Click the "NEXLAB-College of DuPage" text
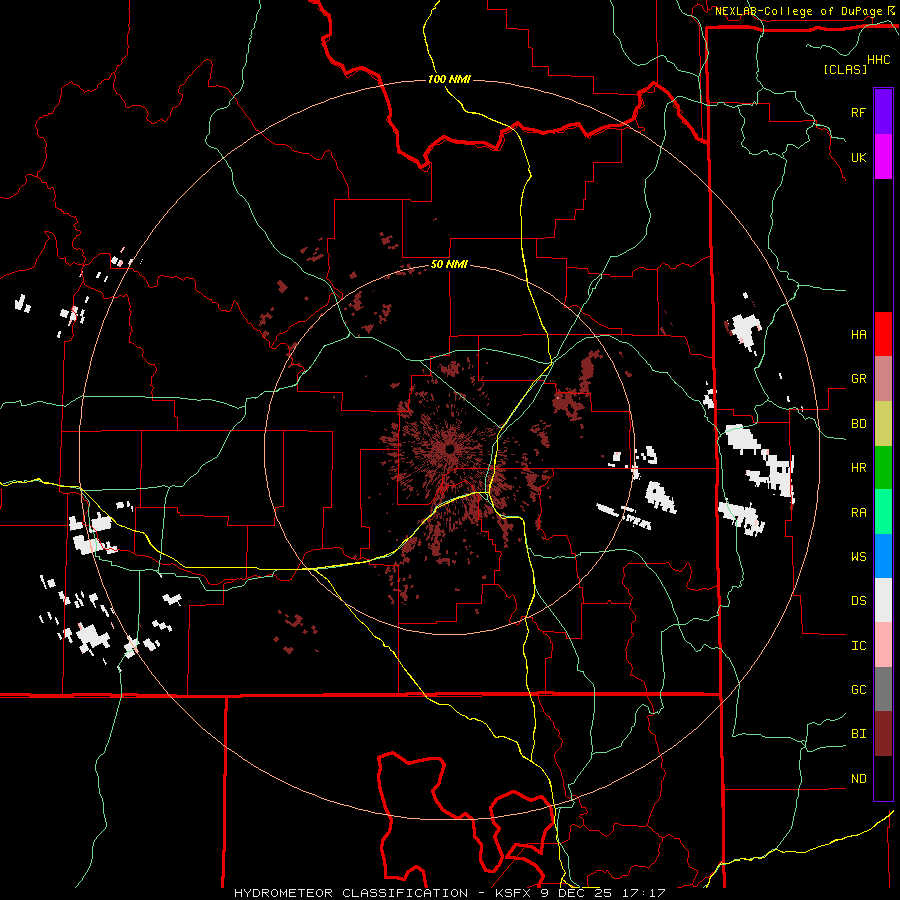Screen dimensions: 900x900 pos(798,11)
